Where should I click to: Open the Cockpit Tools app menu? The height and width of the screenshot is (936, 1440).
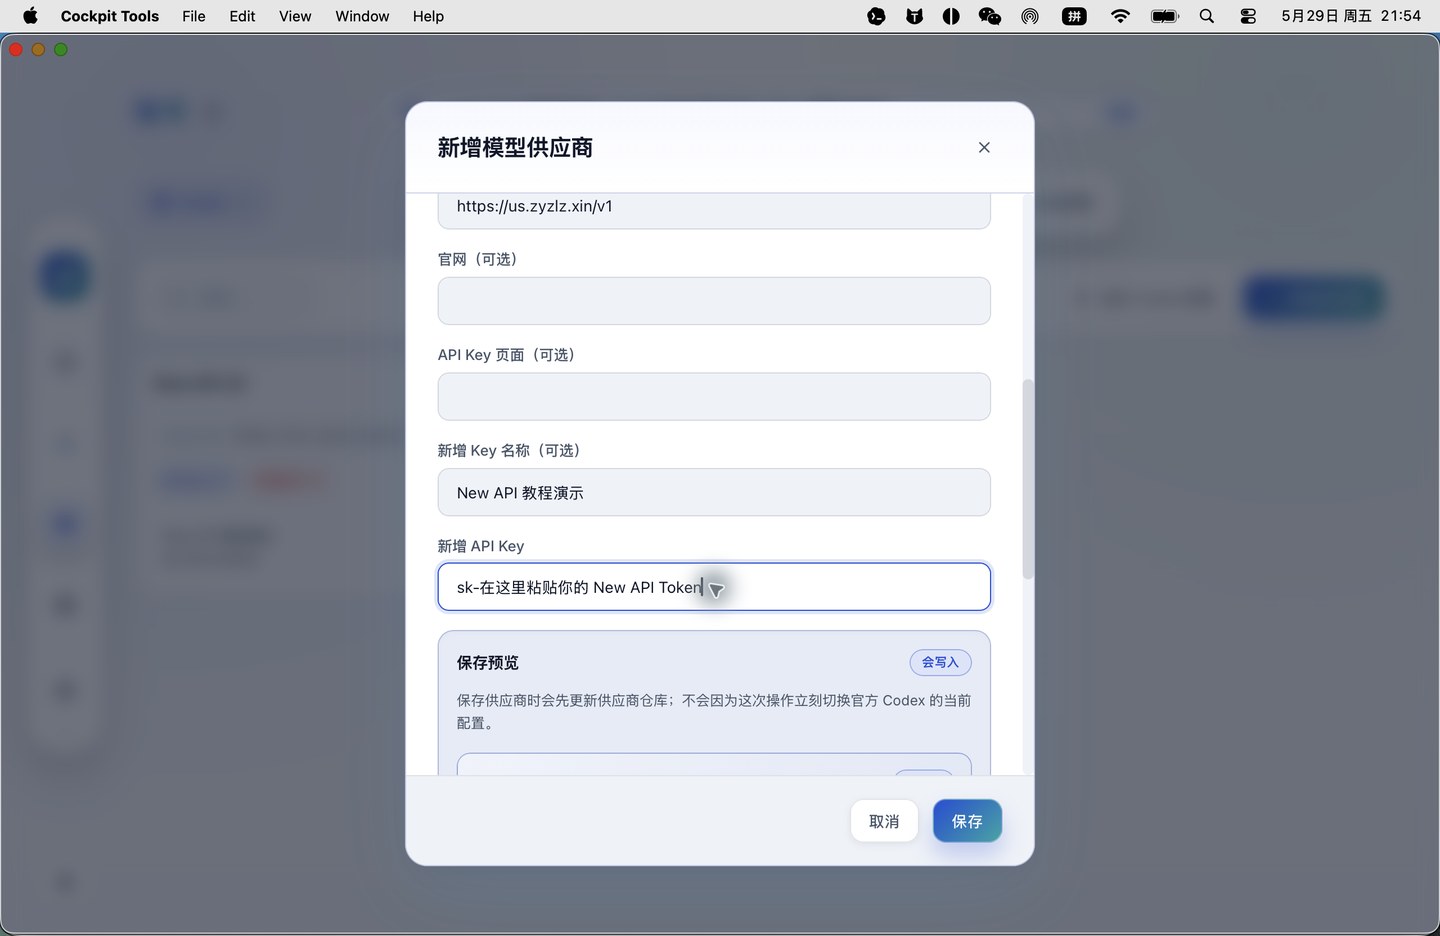tap(110, 16)
